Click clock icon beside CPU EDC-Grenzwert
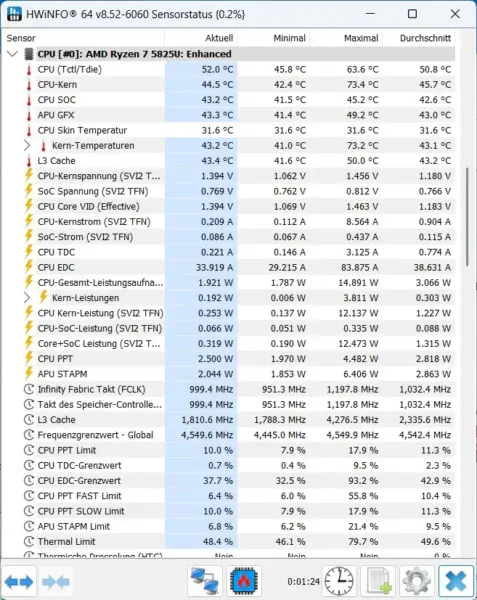 pyautogui.click(x=29, y=481)
